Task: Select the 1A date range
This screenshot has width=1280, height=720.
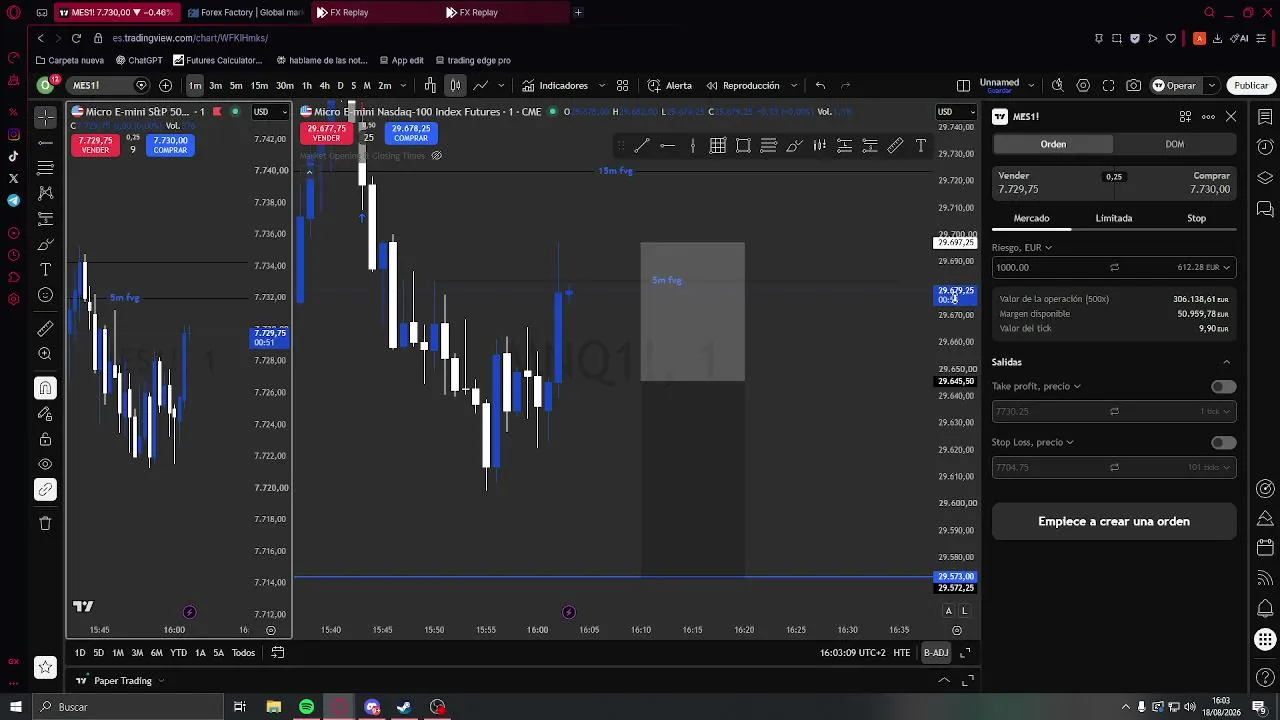Action: pos(200,653)
